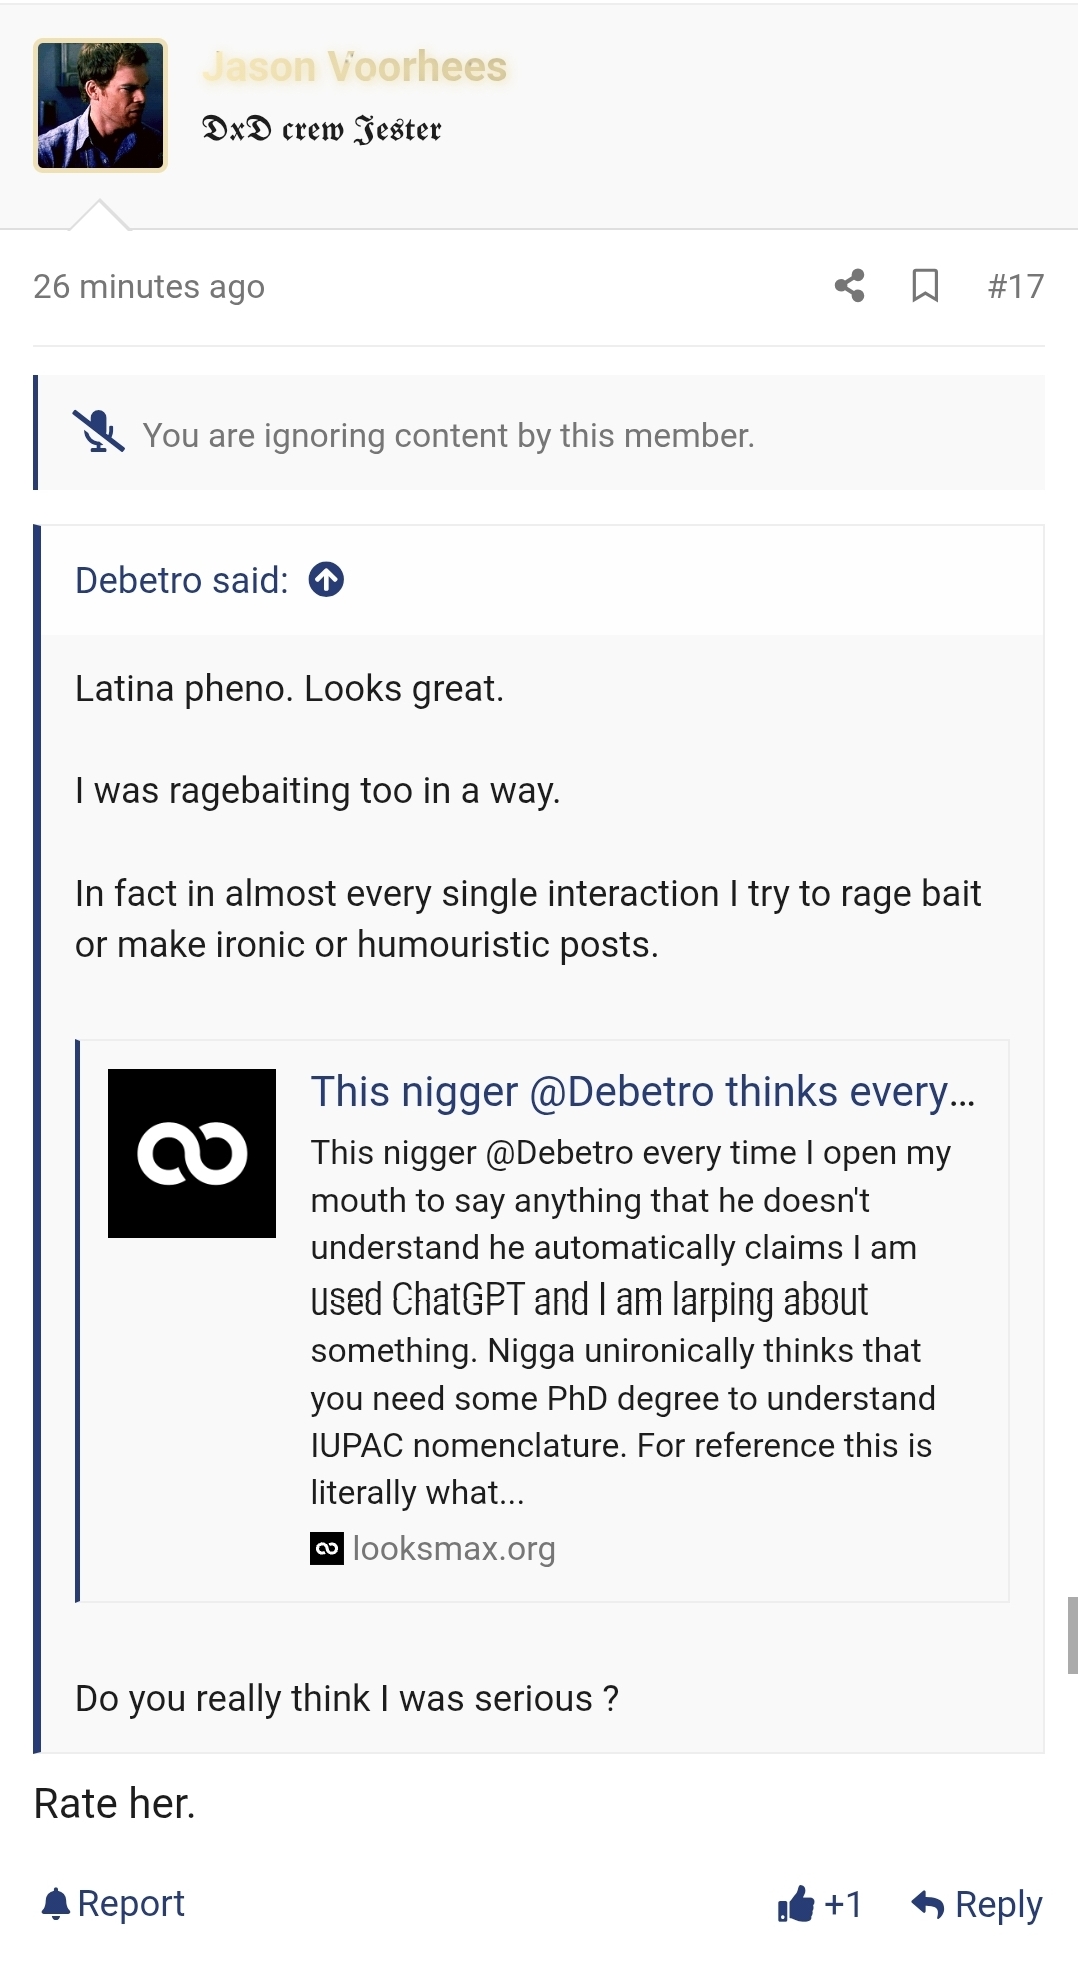Jump to the quoted post via the up-arrow icon
Viewport: 1078px width, 1968px height.
click(326, 580)
